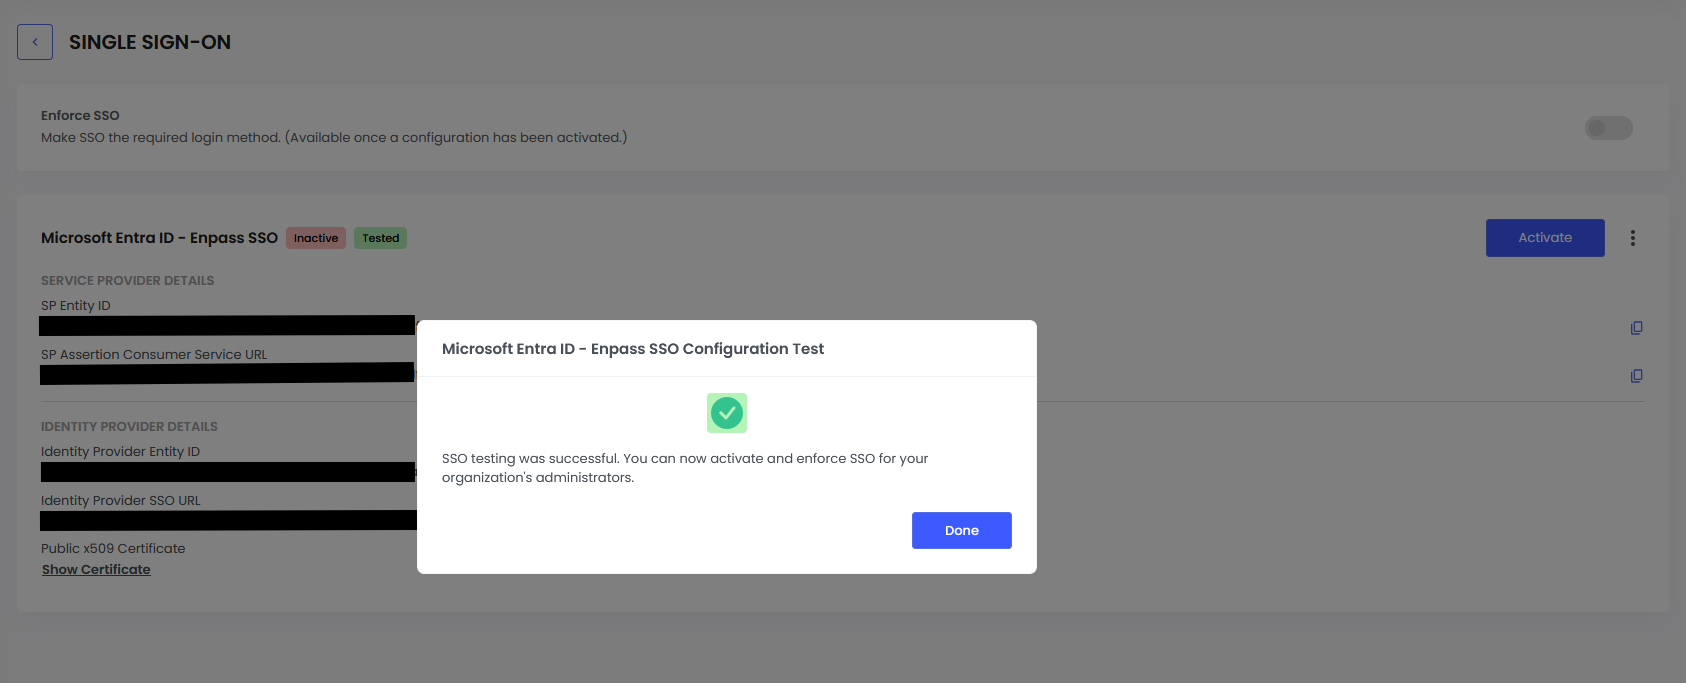Open the three-dot options menu

[1633, 238]
